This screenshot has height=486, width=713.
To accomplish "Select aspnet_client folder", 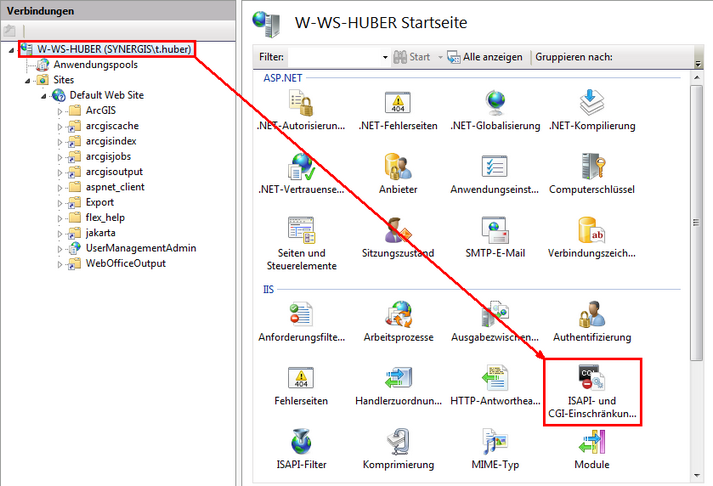I will pyautogui.click(x=115, y=187).
